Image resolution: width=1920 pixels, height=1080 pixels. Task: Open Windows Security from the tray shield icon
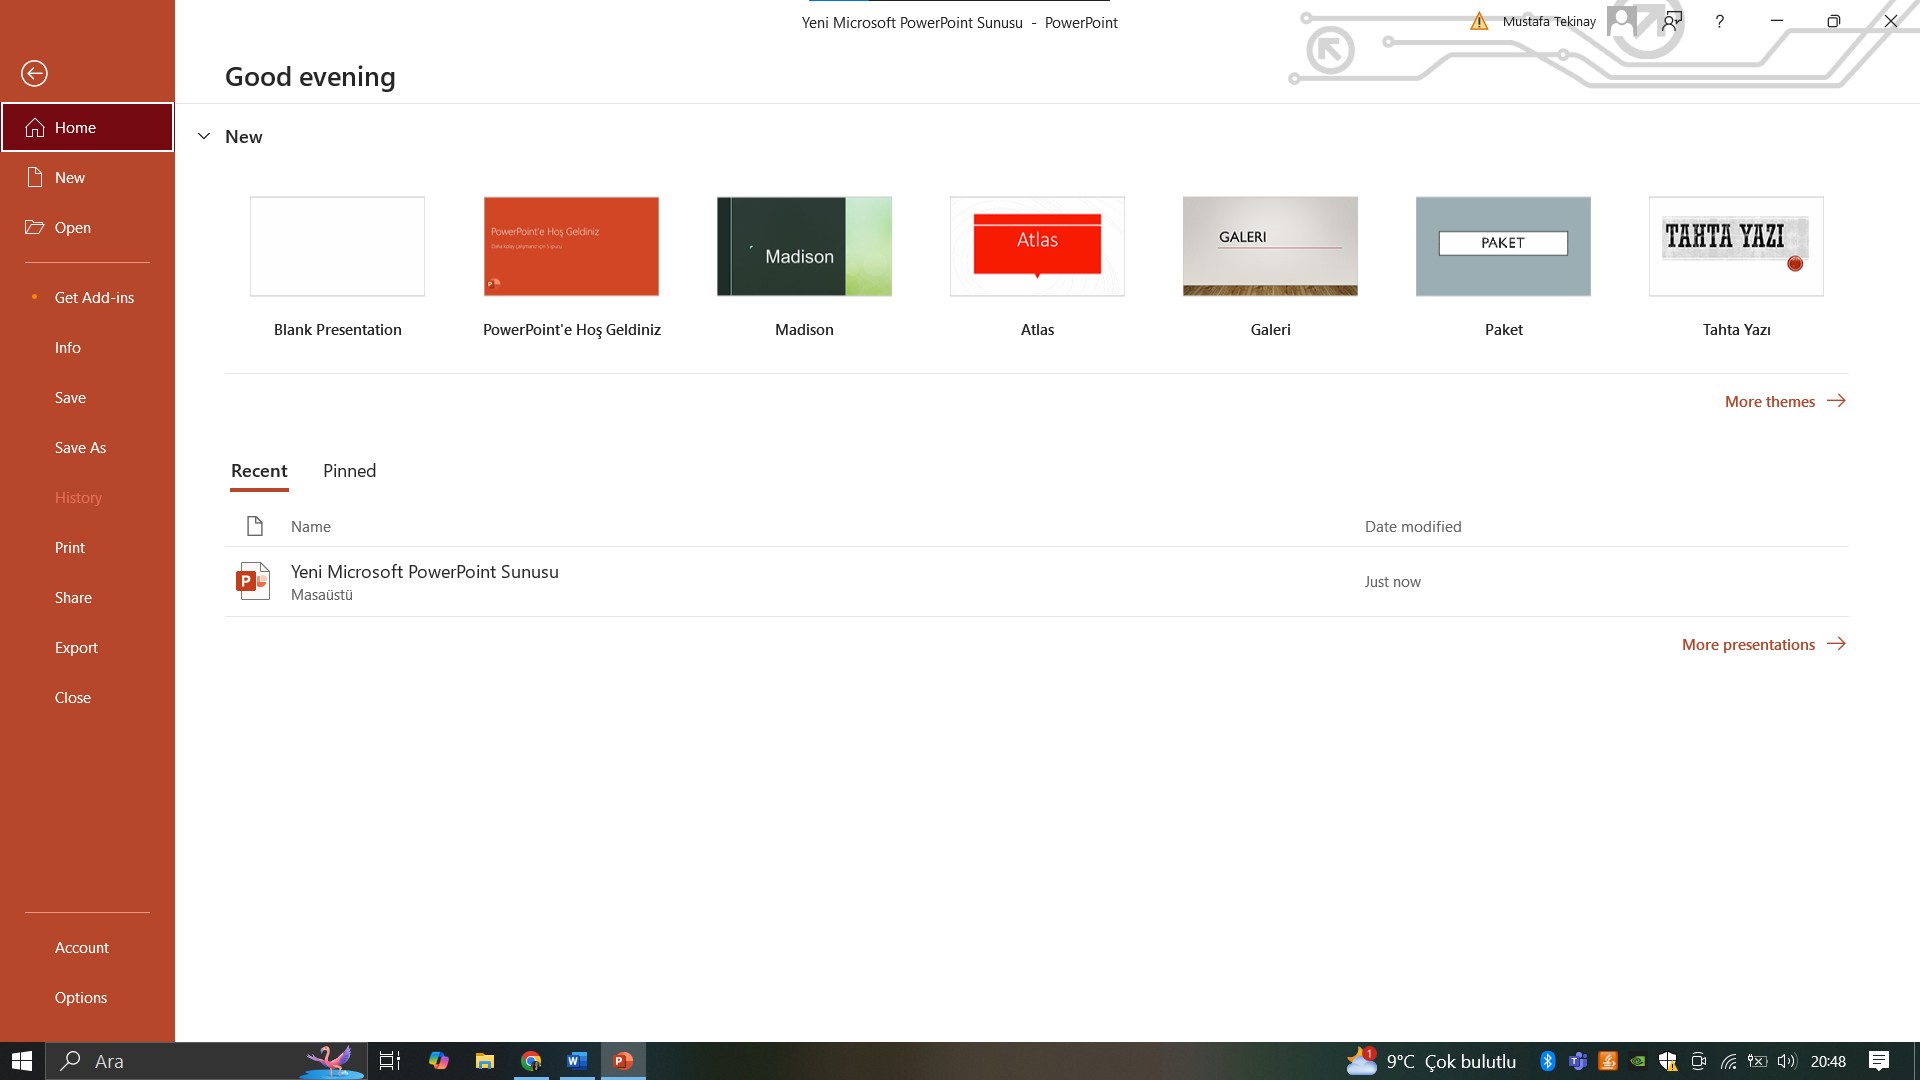[x=1668, y=1061]
